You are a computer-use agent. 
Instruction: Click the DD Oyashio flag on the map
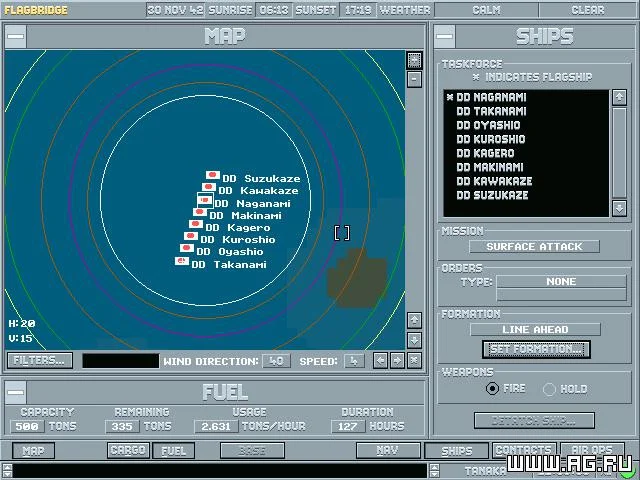point(187,248)
